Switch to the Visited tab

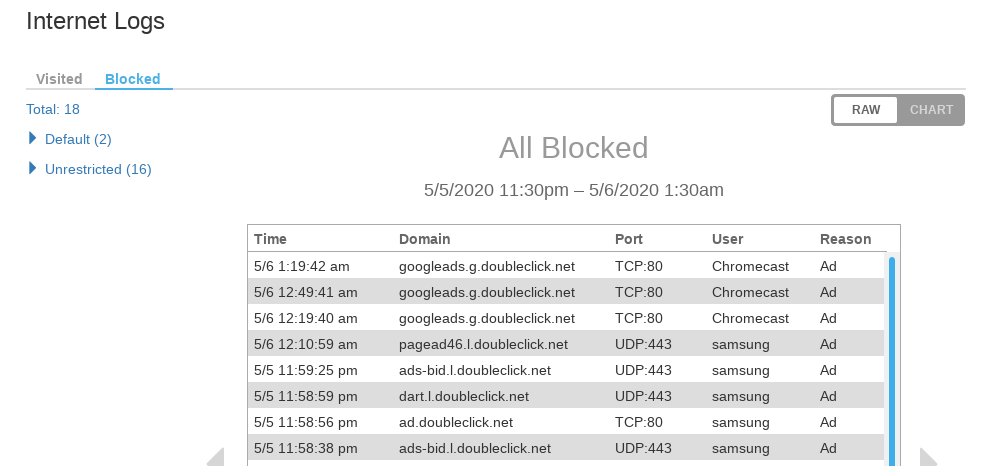click(59, 79)
